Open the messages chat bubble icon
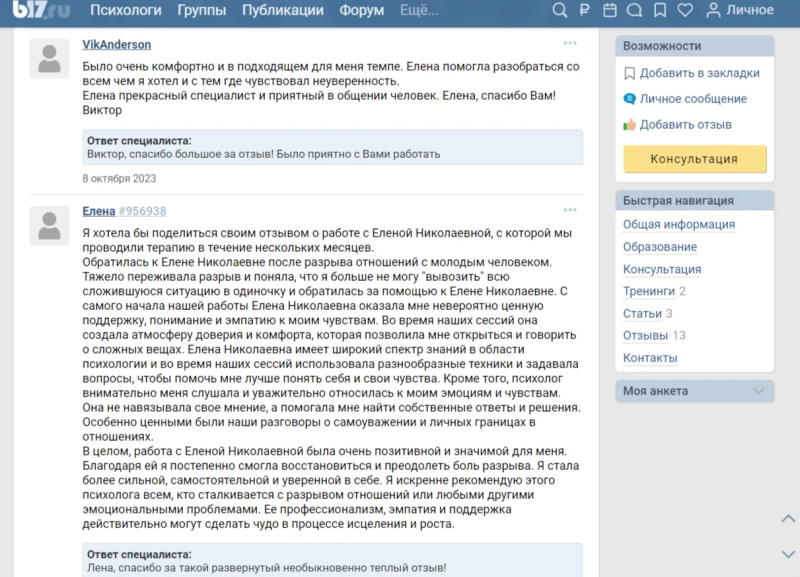The image size is (800, 577). [x=634, y=10]
